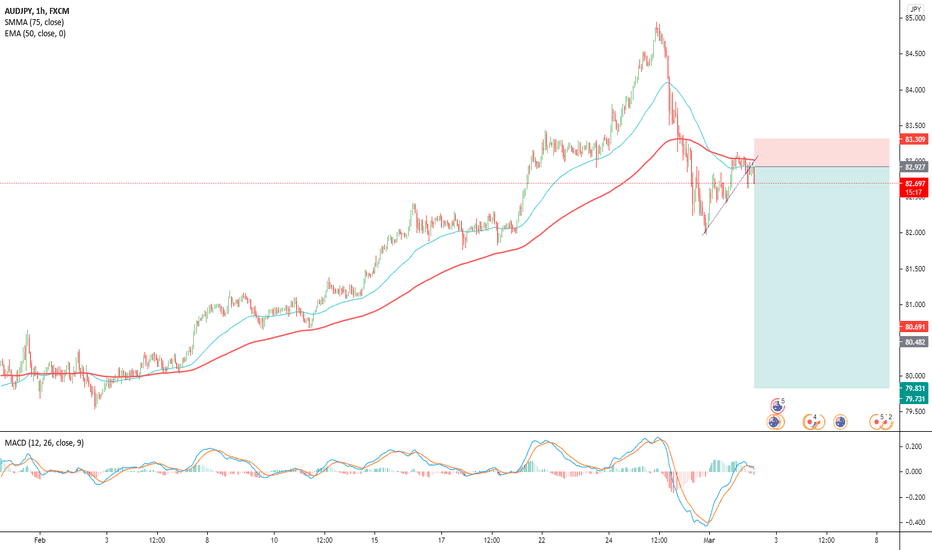Click the 81.000 price axis label
Screen dimensions: 932x550
click(915, 304)
